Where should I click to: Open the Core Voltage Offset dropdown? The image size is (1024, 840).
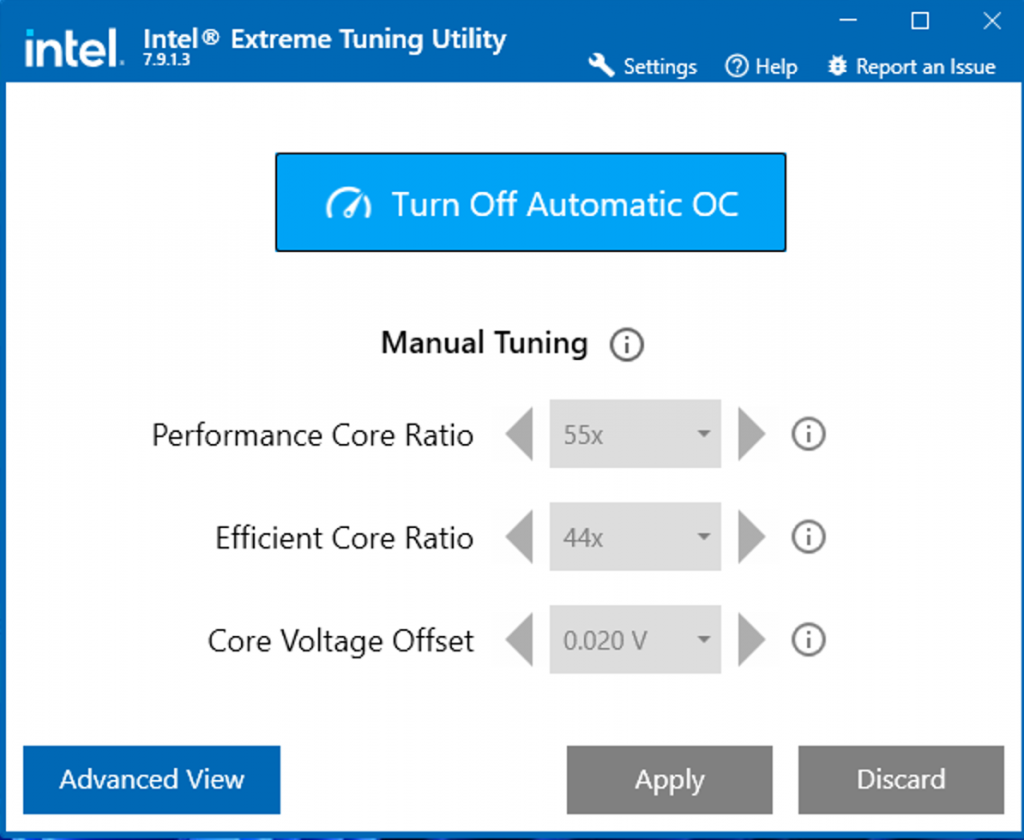coord(635,640)
